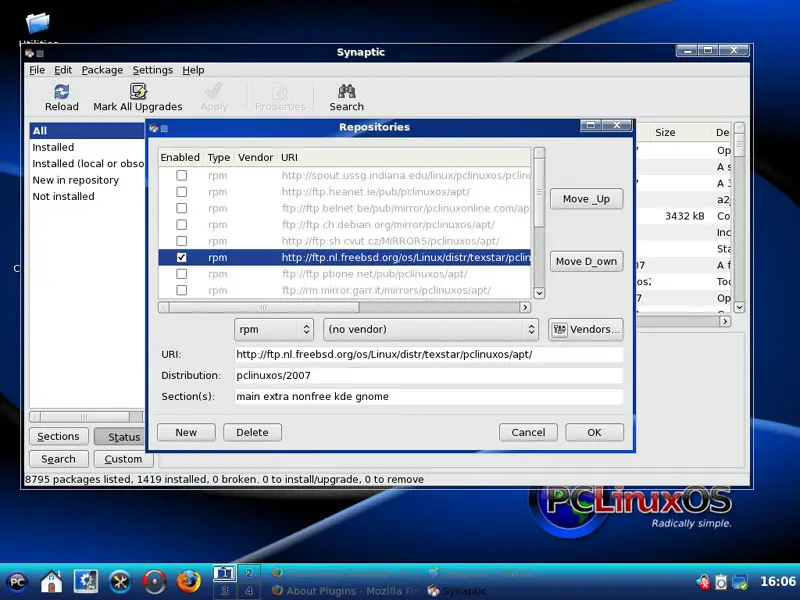The width and height of the screenshot is (800, 600).
Task: Launch the red lifebuoy panel application
Action: [x=154, y=582]
